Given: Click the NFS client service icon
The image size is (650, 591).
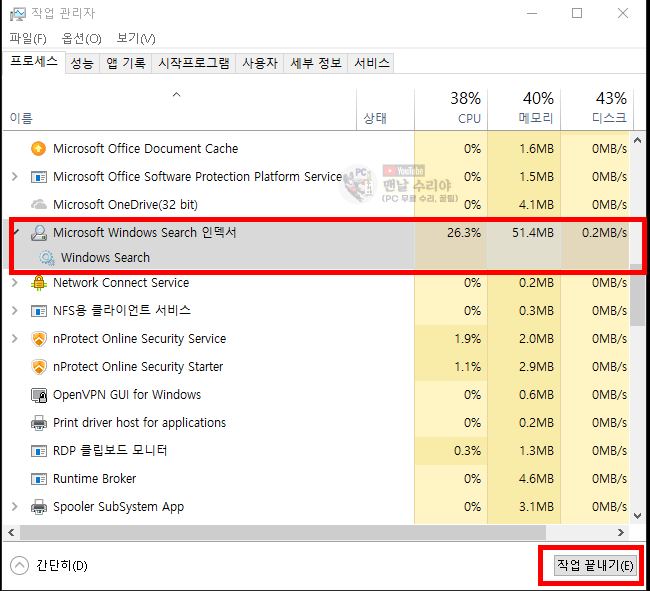Looking at the screenshot, I should [x=39, y=311].
